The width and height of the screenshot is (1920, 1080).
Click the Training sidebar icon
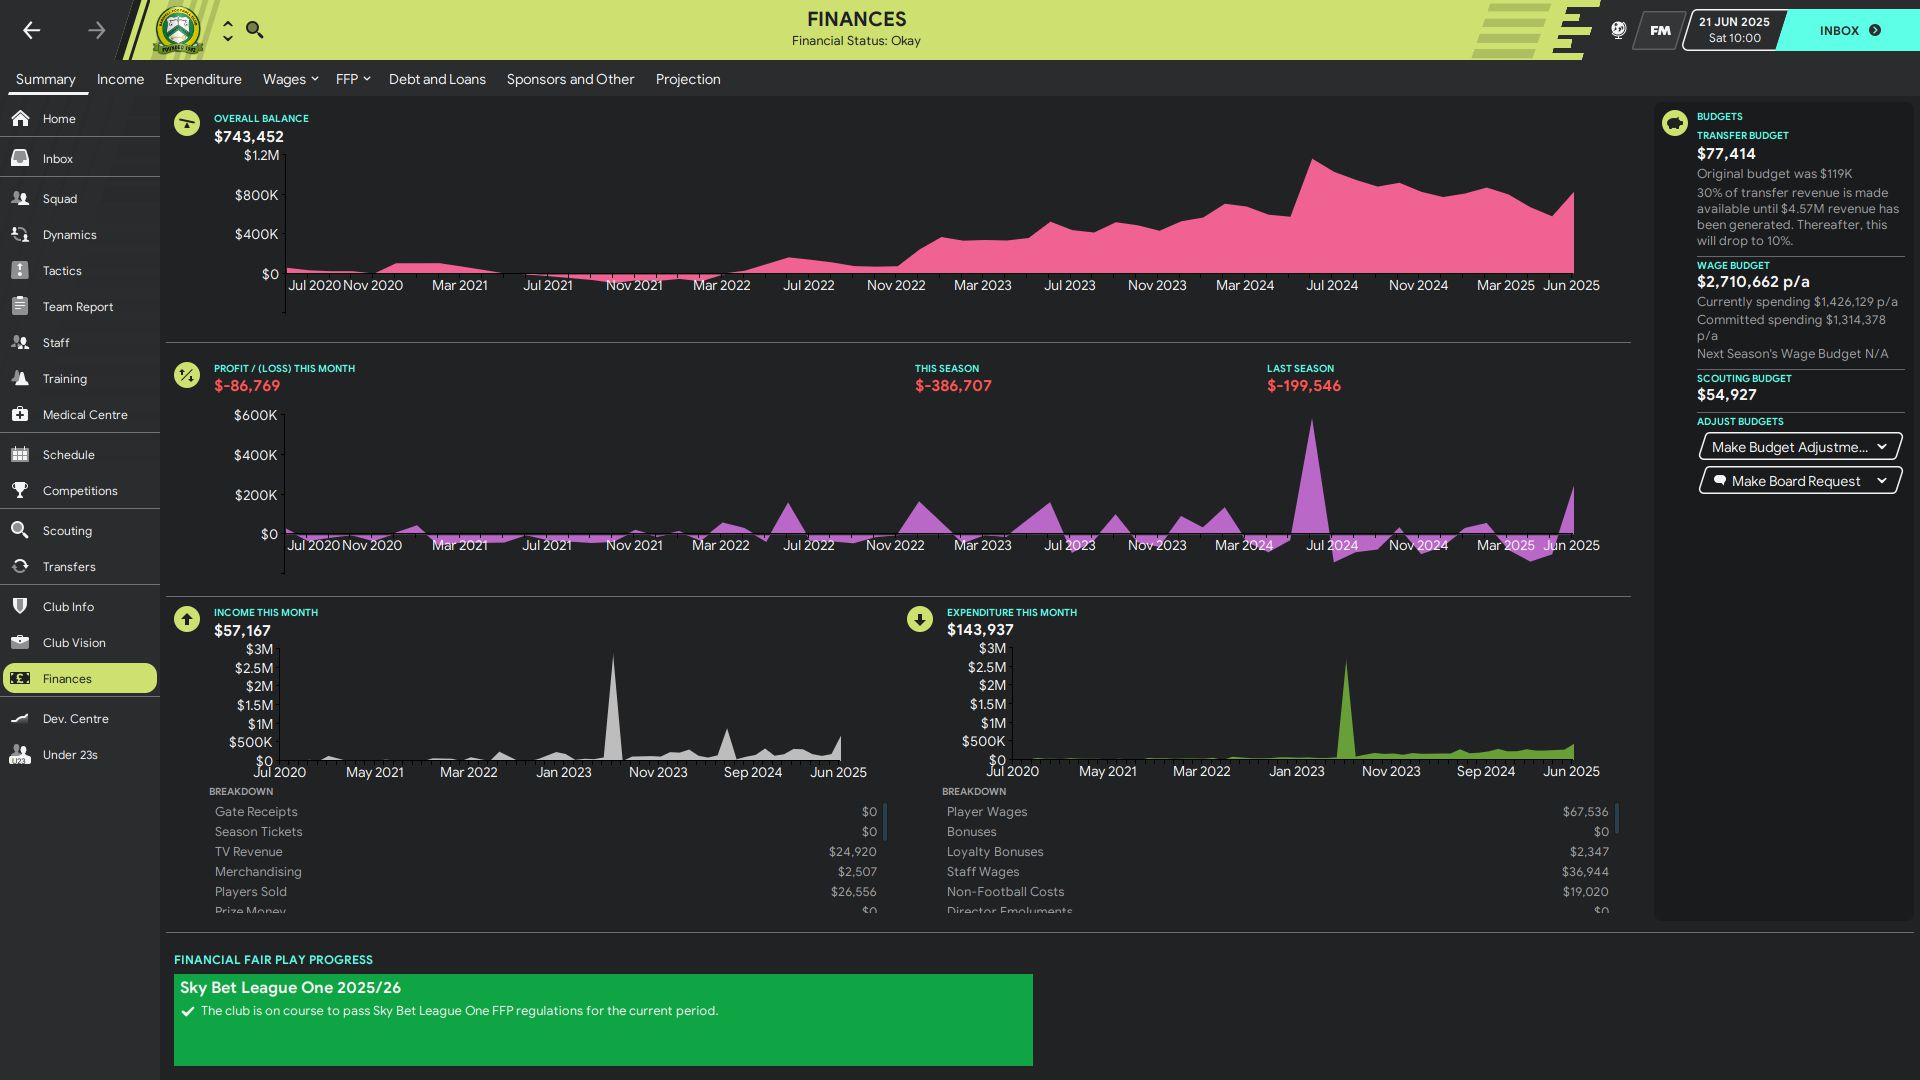tap(20, 378)
